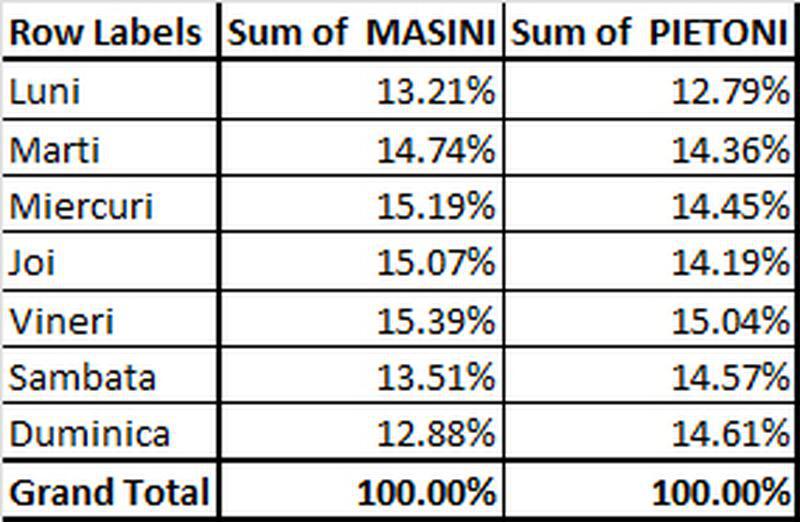
Task: Select the Vineri row label
Action: [x=110, y=319]
